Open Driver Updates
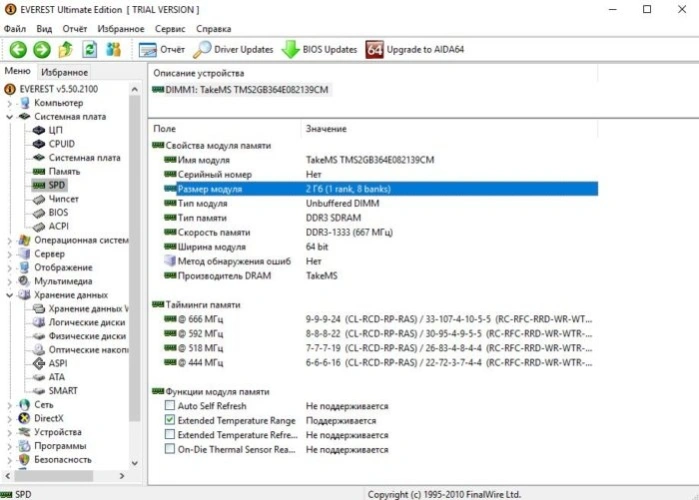This screenshot has width=699, height=500. tap(233, 49)
